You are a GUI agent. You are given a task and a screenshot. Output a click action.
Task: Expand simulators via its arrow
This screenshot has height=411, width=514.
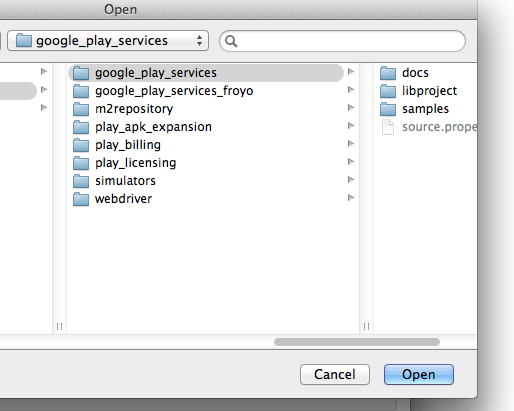351,180
